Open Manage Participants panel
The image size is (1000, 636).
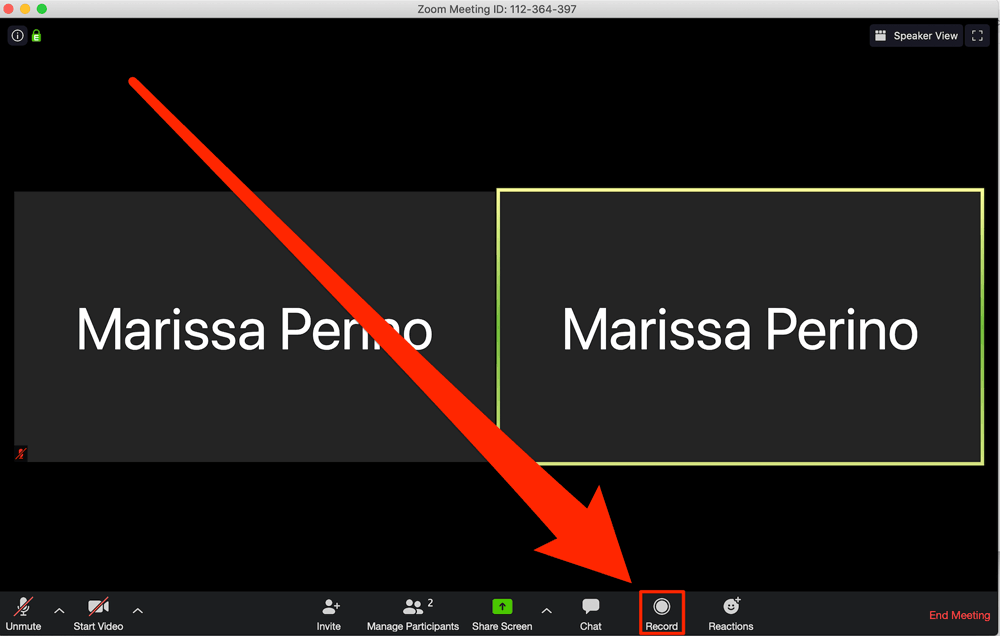point(413,613)
